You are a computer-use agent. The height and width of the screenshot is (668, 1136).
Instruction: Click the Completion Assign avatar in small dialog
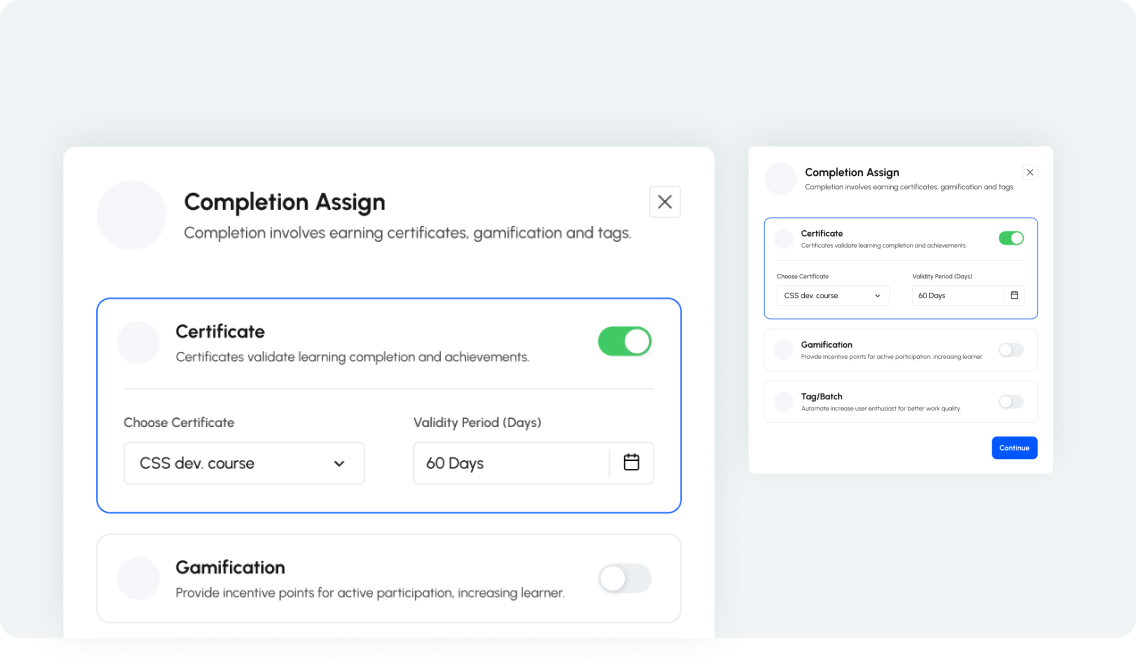[780, 178]
